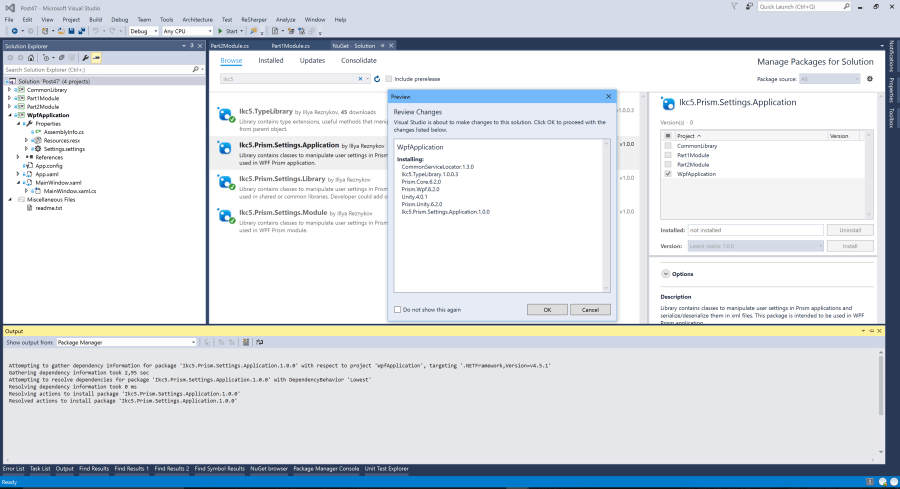Click Solution Explorer Home icon
Image resolution: width=900 pixels, height=489 pixels.
point(31,57)
